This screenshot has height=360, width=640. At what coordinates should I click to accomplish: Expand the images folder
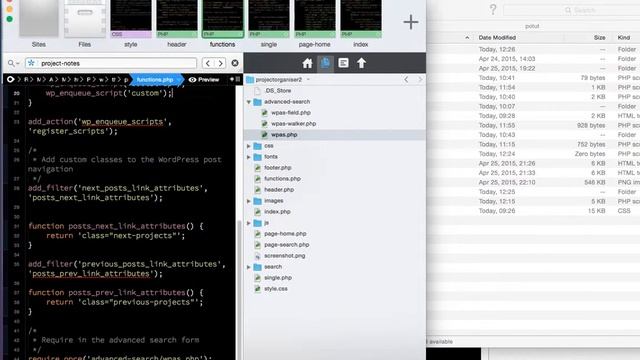click(x=249, y=201)
